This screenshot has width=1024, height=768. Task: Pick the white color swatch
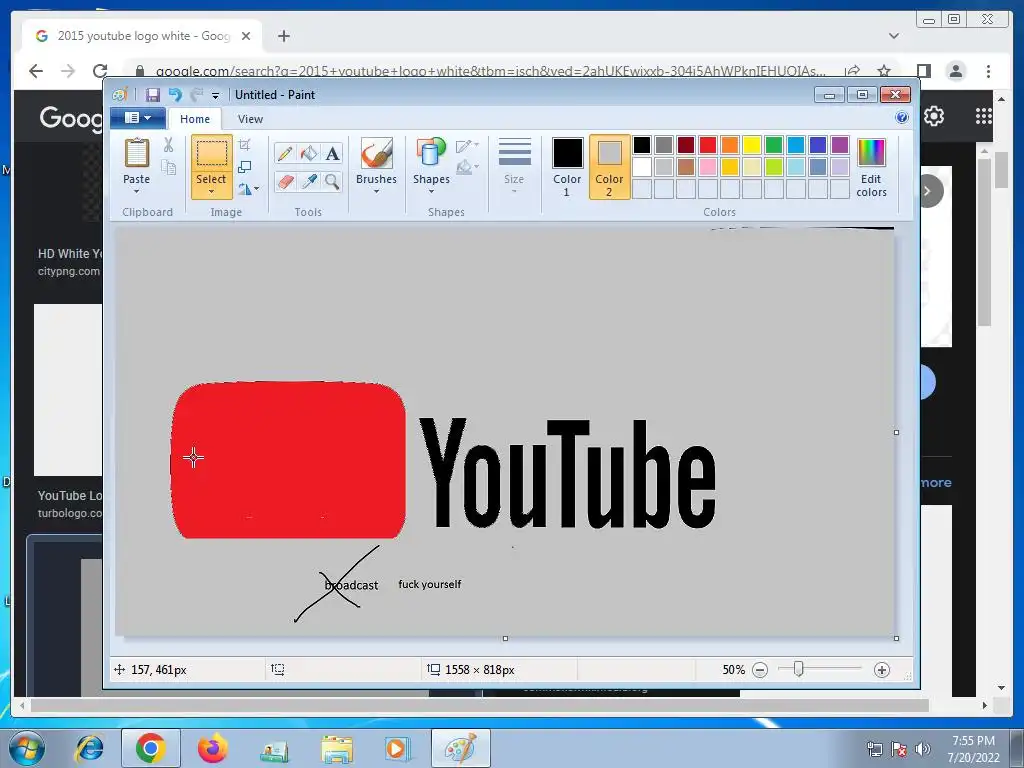(641, 167)
